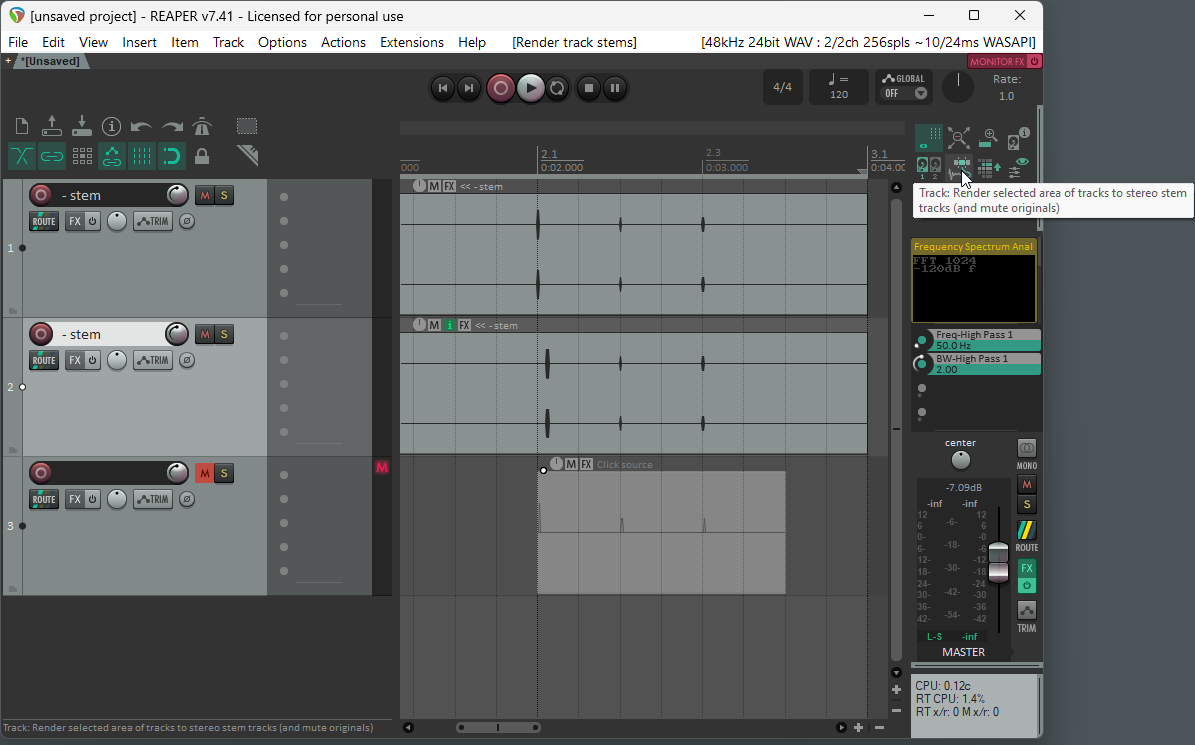Click ROUTE button on track 2

44,360
